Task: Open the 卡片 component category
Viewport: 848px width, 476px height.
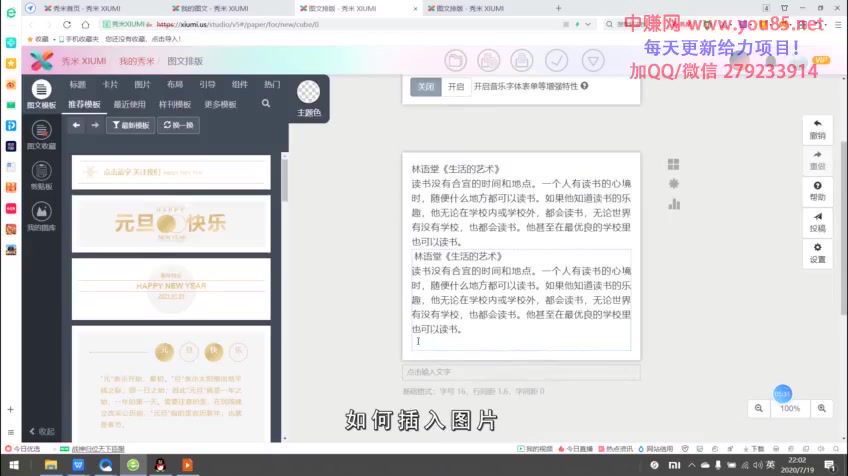Action: point(110,84)
